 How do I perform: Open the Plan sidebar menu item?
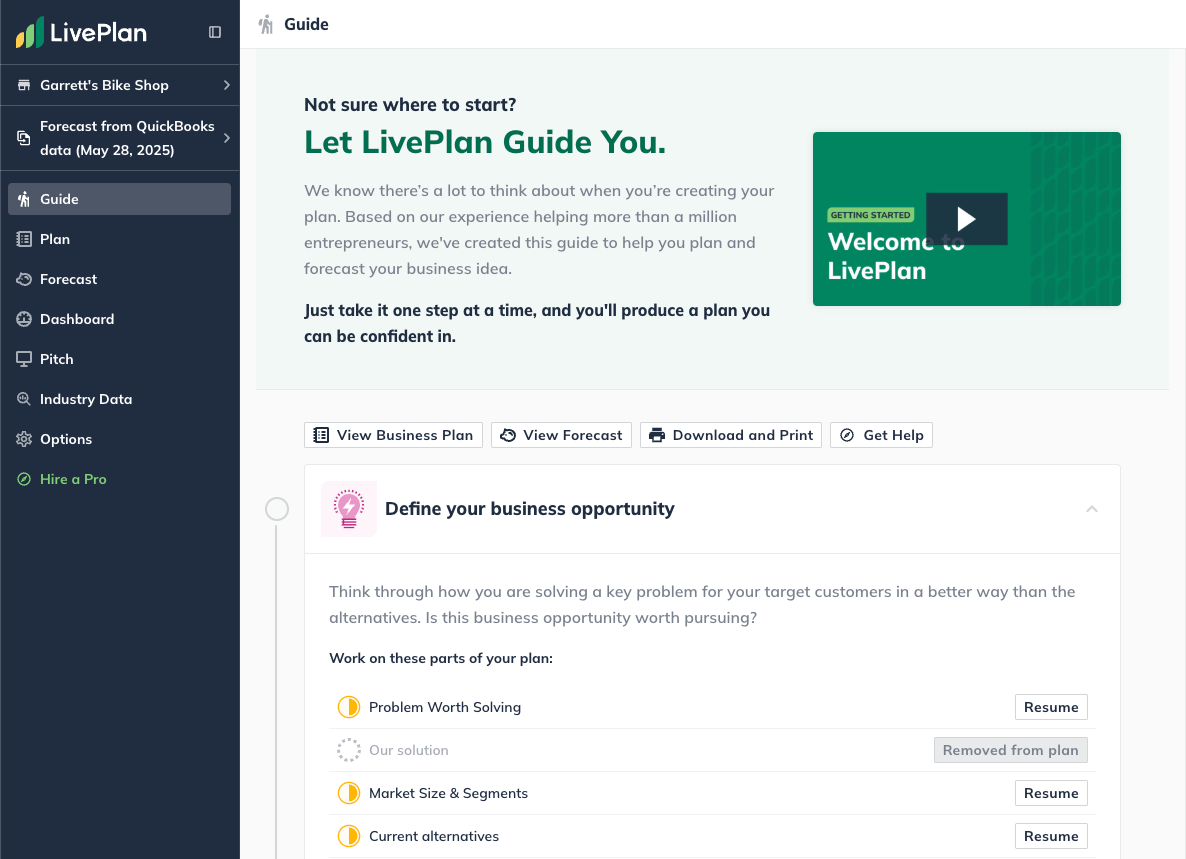tap(120, 239)
